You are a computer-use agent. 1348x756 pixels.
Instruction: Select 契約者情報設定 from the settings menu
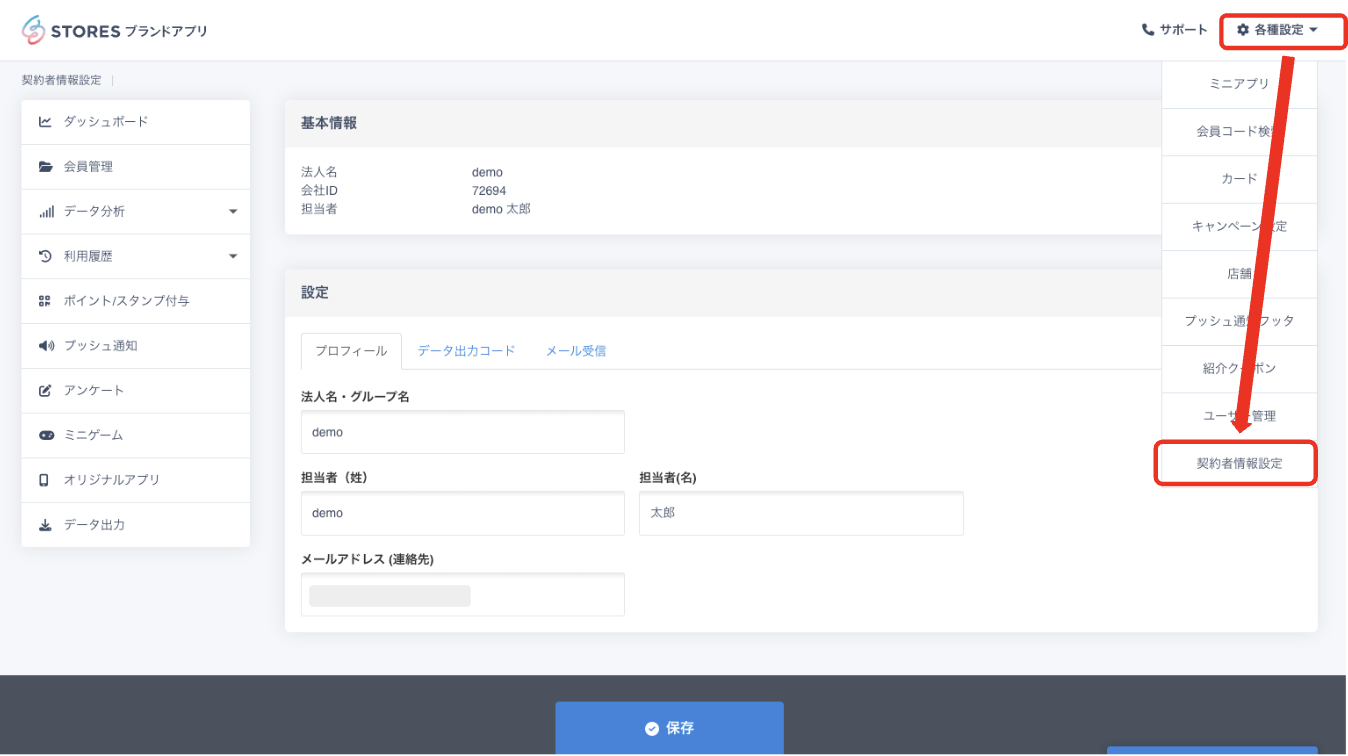coord(1238,464)
